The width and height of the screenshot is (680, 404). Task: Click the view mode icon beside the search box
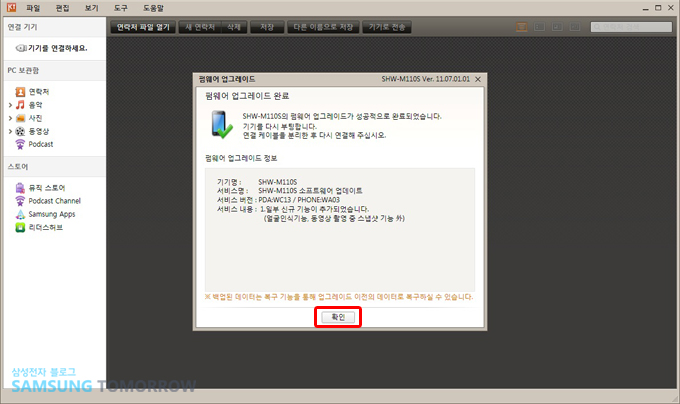(575, 27)
